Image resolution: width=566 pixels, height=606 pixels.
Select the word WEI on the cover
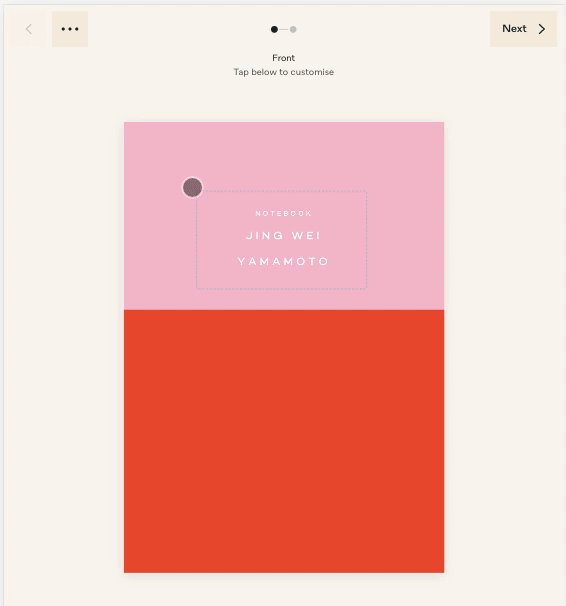[x=306, y=236]
